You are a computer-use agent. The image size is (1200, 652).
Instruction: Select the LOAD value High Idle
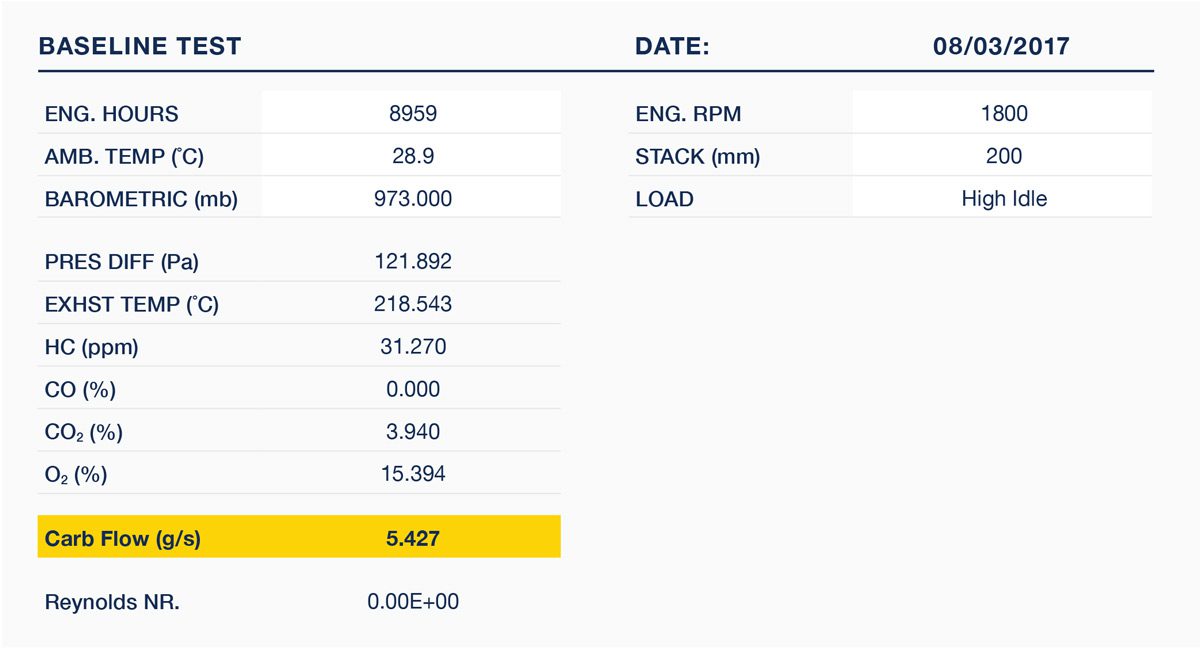tap(1004, 199)
